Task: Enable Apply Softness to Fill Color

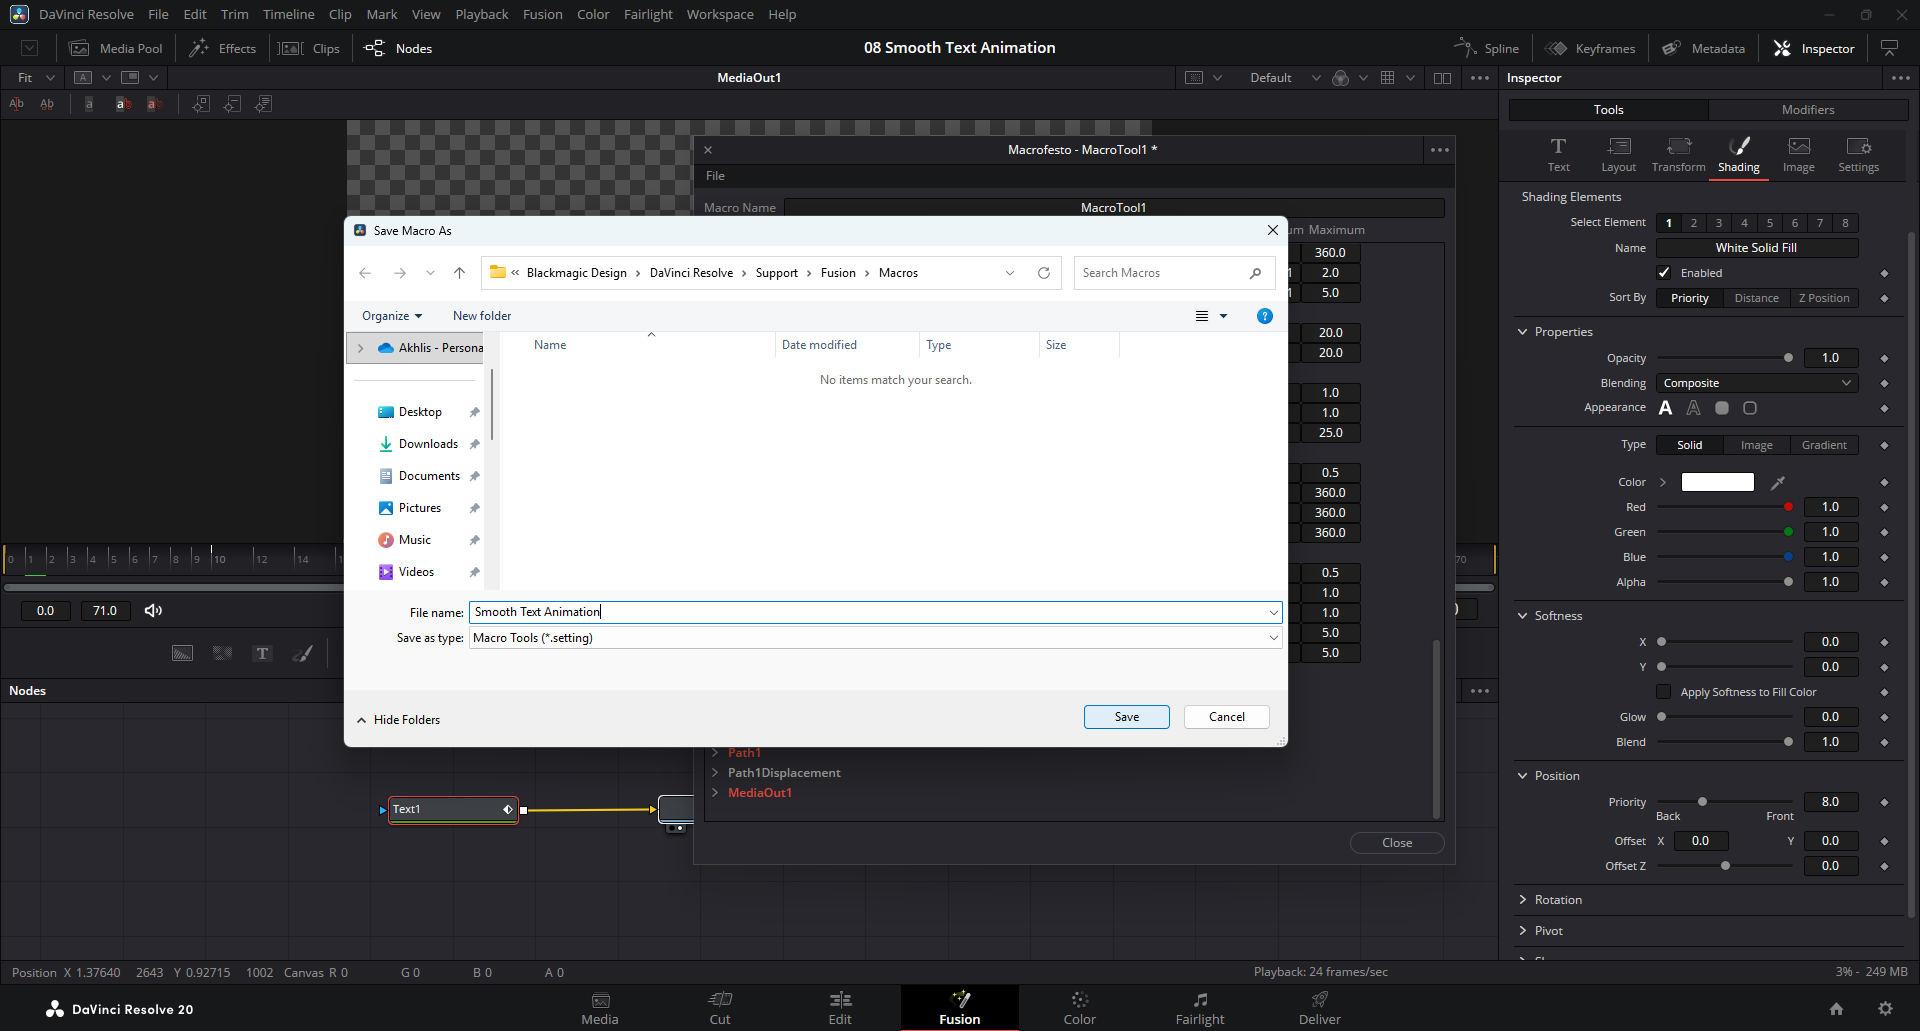Action: [x=1664, y=692]
